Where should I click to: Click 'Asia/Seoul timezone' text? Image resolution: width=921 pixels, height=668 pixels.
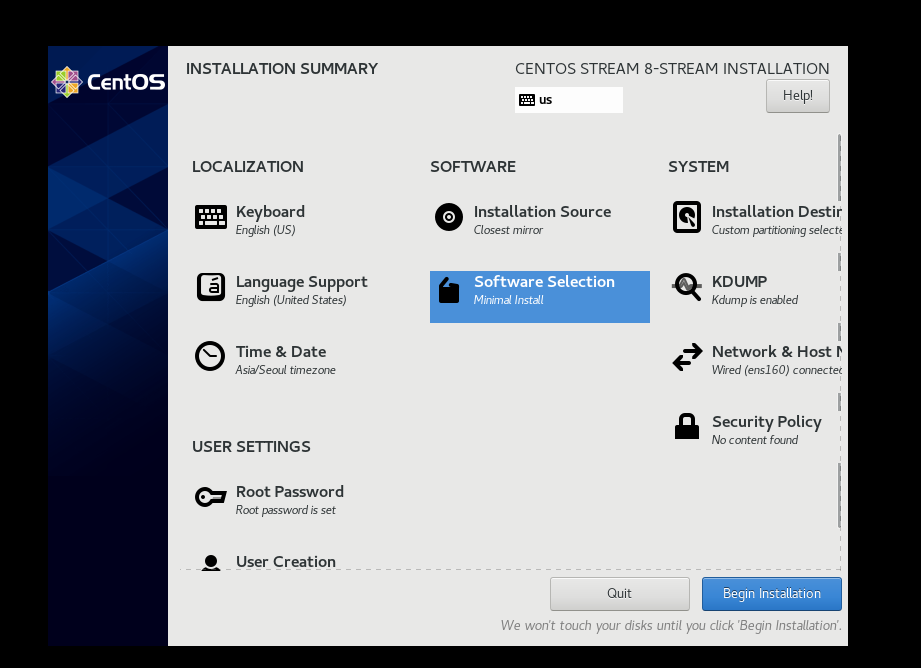point(285,370)
